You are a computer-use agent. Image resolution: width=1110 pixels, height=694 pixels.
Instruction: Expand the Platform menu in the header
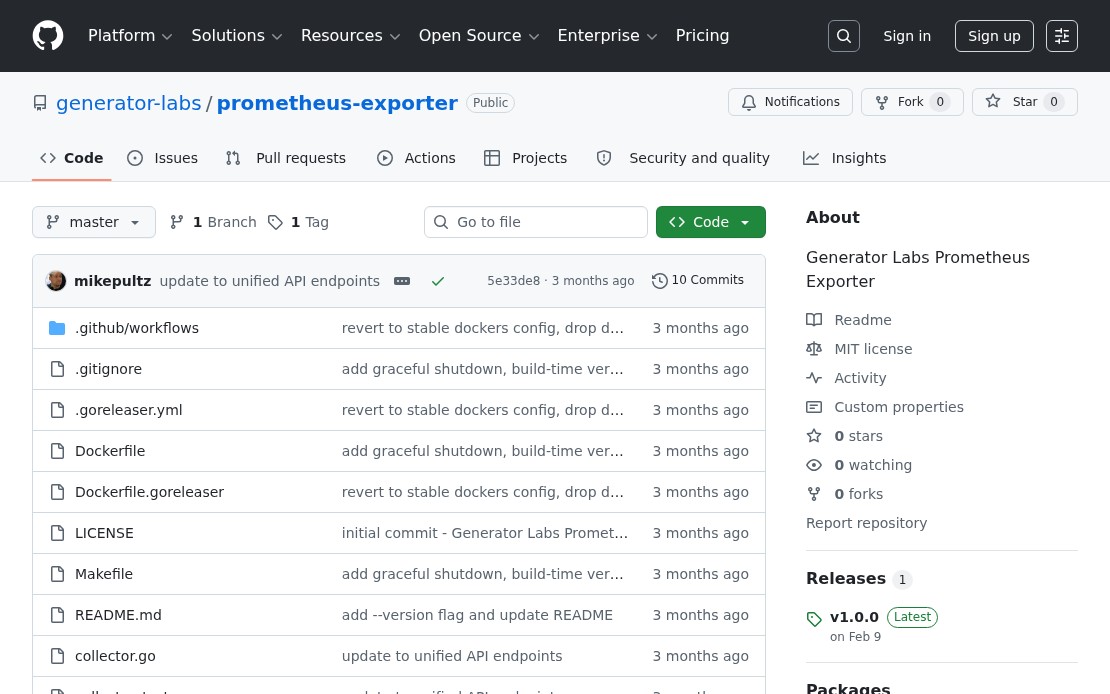(x=130, y=35)
